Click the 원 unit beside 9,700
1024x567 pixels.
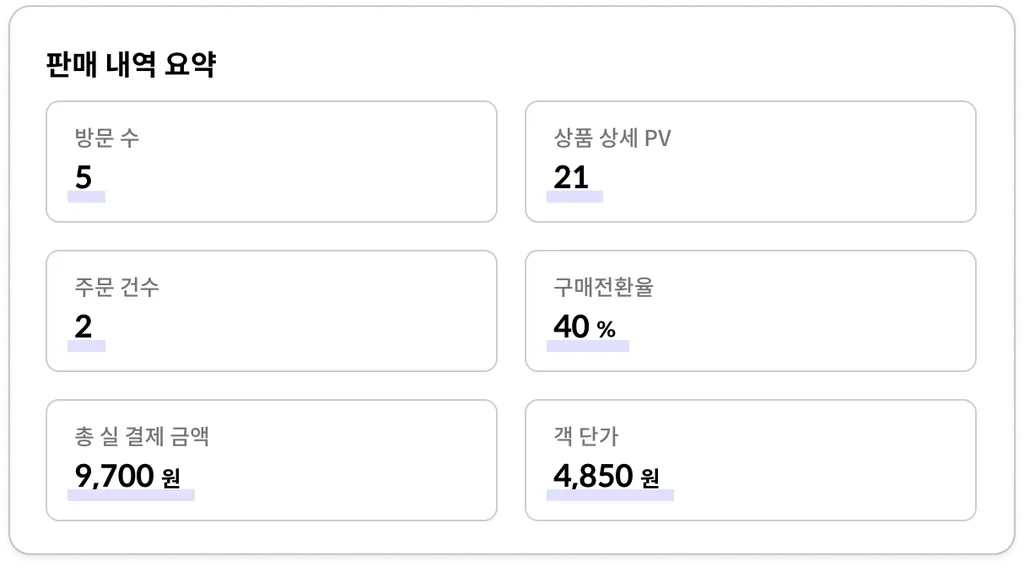coord(170,478)
